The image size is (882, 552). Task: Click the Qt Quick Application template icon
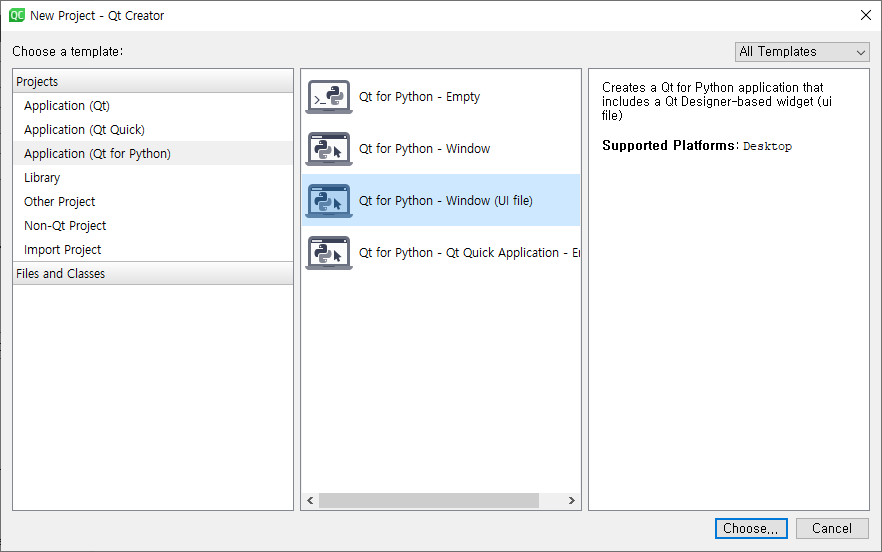pyautogui.click(x=329, y=253)
